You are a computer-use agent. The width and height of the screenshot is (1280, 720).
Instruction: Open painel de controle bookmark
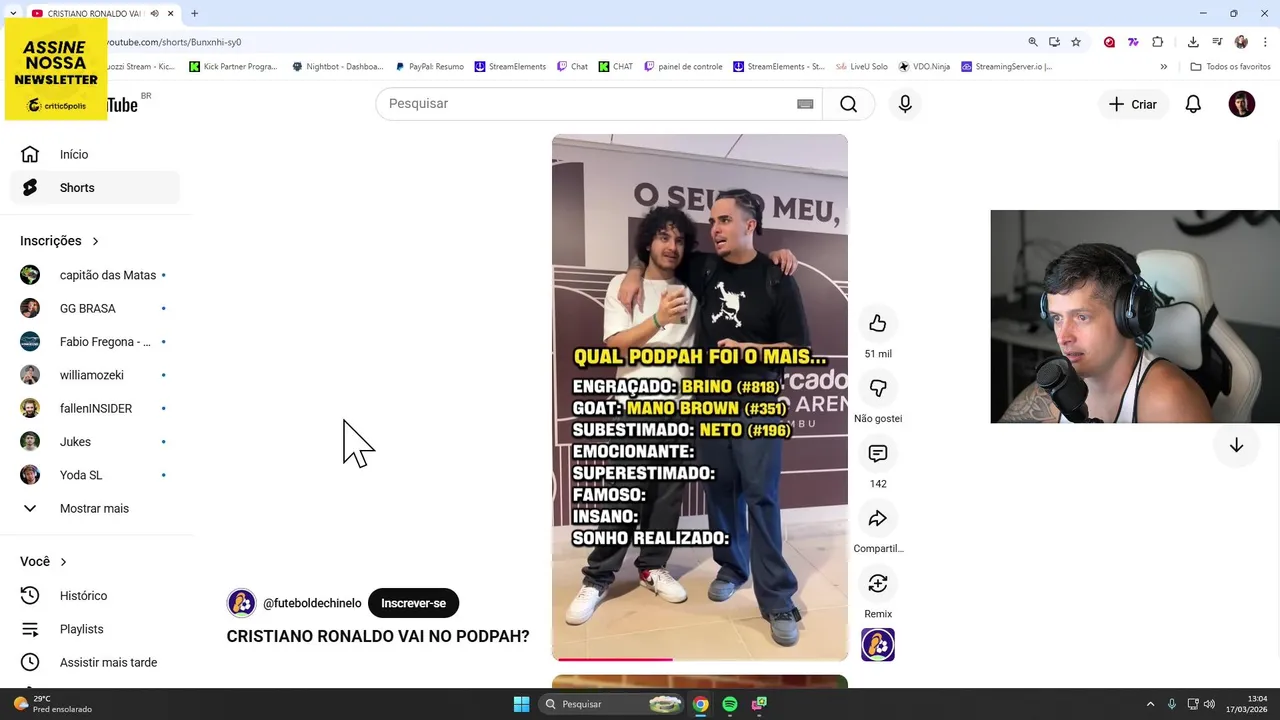click(x=684, y=67)
